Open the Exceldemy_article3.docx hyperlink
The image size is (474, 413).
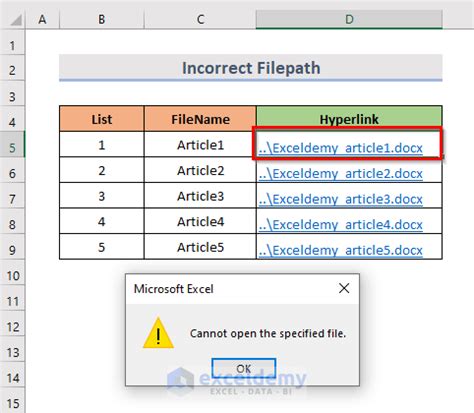click(x=341, y=199)
